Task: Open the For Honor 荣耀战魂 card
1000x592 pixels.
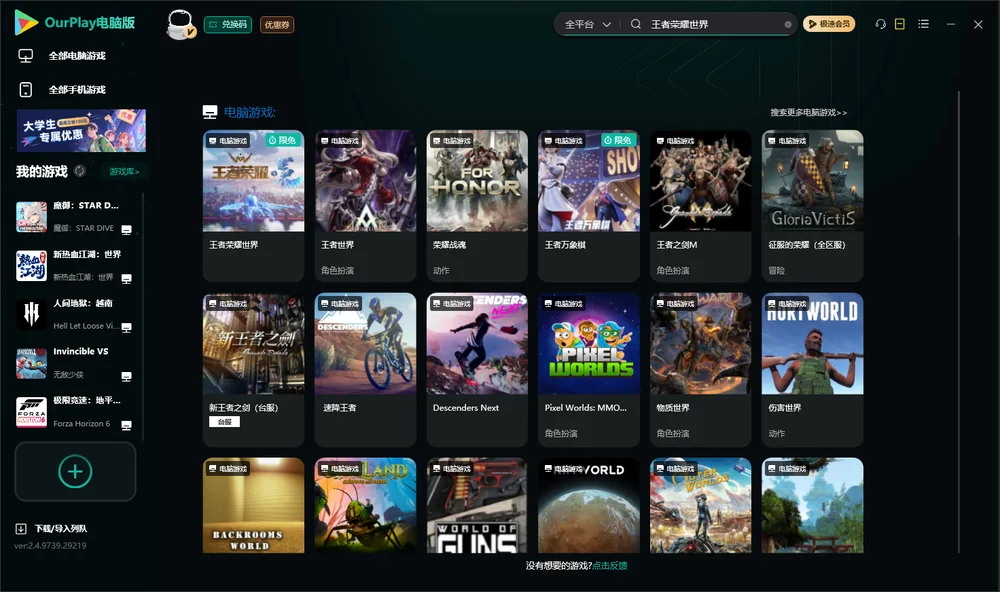Action: tap(477, 205)
